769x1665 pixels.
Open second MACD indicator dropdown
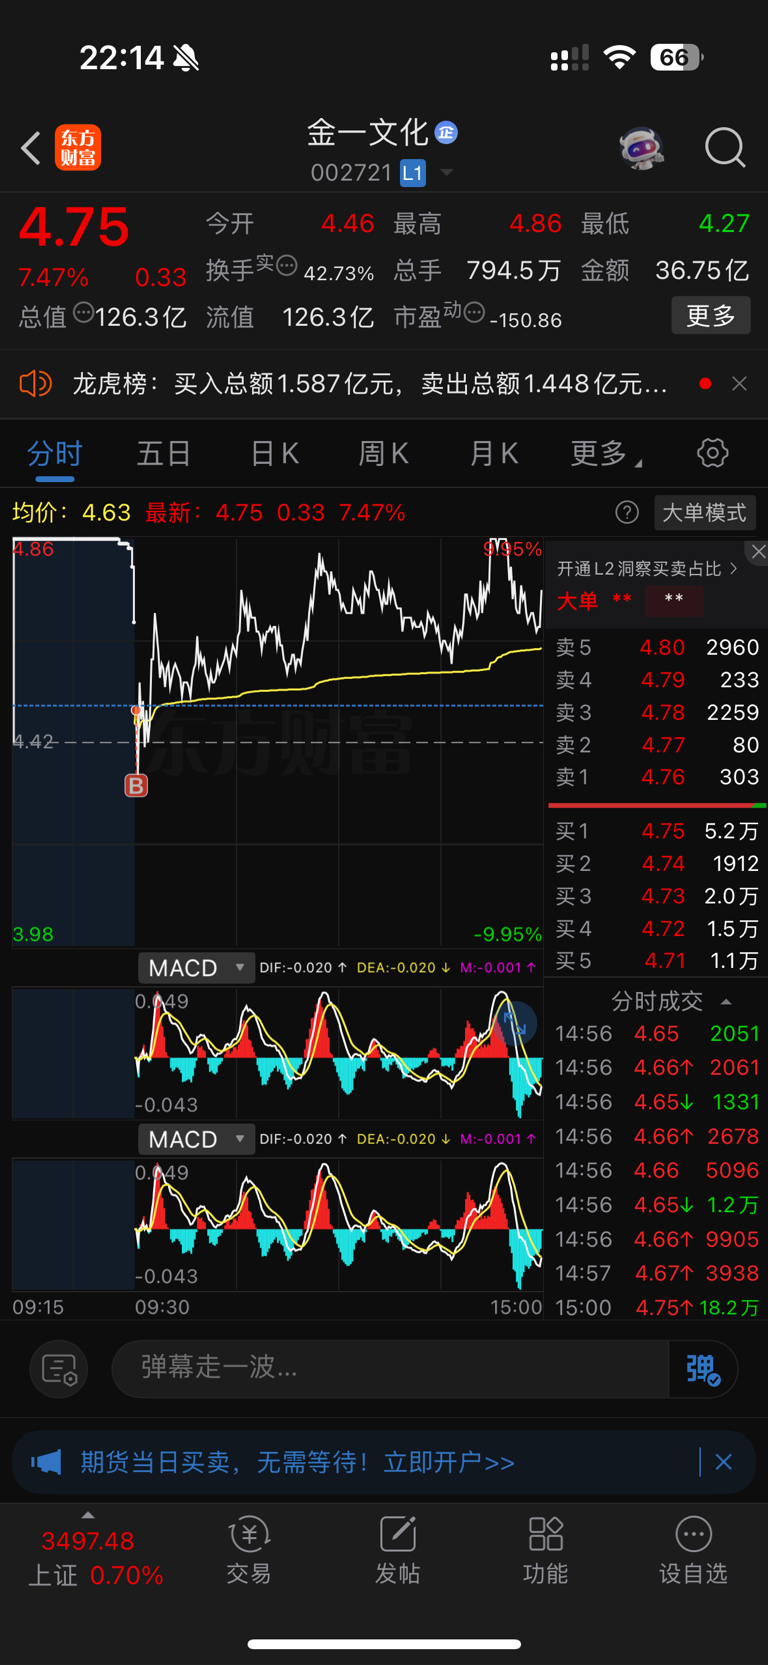pyautogui.click(x=196, y=1139)
